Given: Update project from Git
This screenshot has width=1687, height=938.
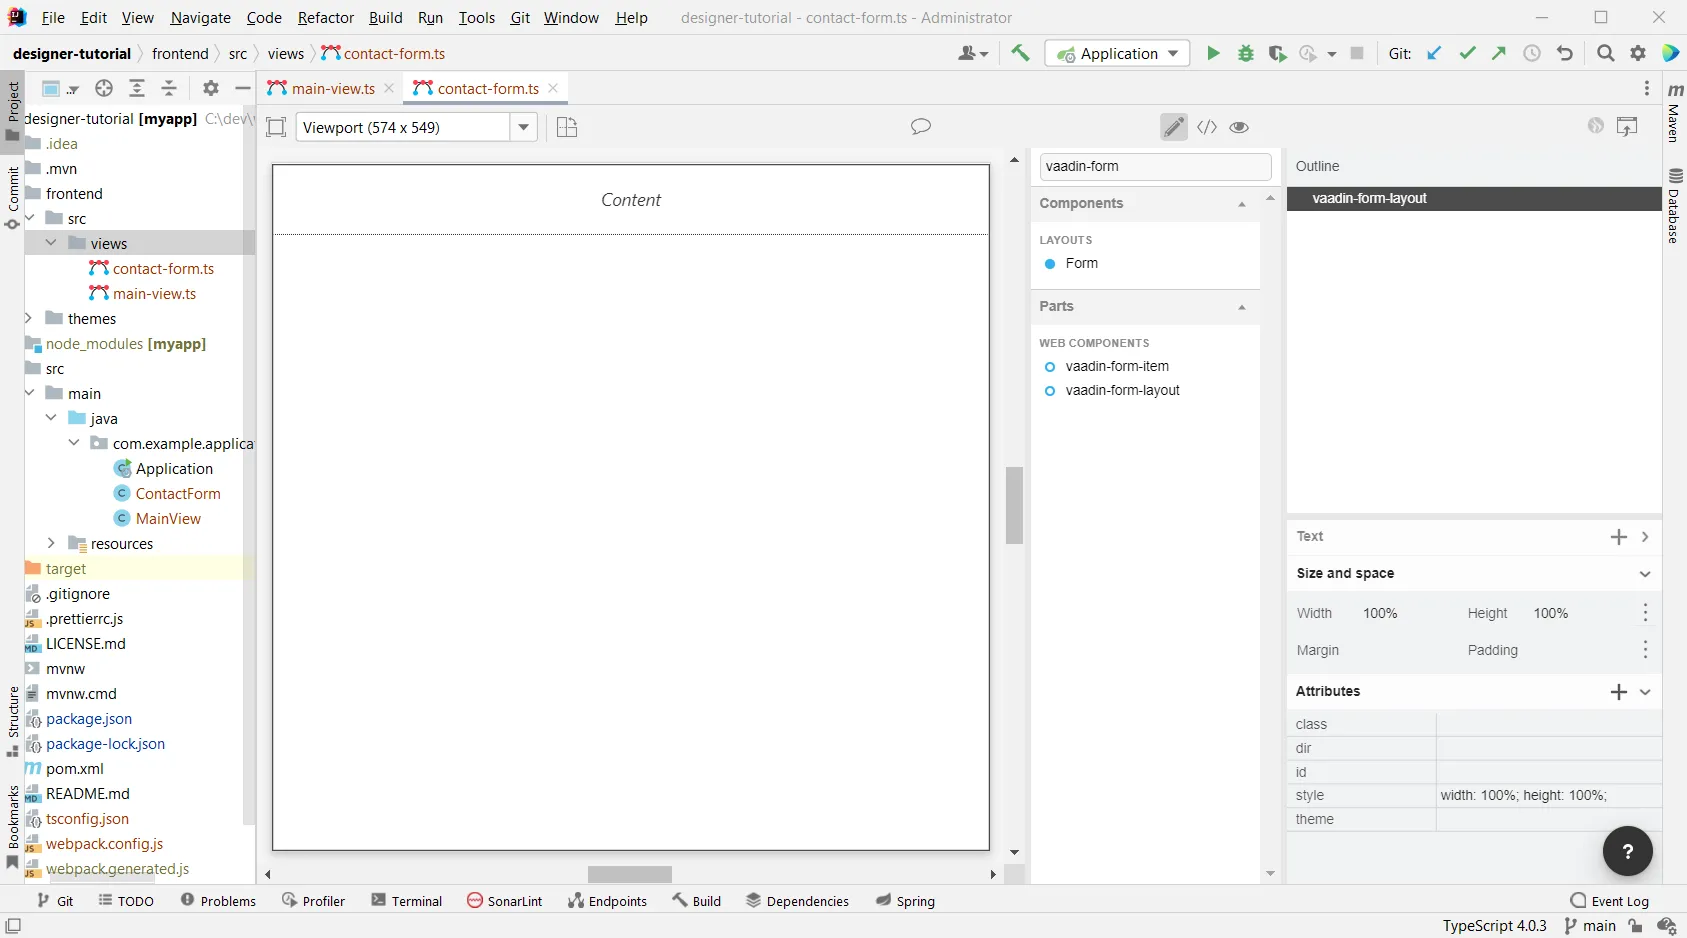Looking at the screenshot, I should click(1435, 53).
